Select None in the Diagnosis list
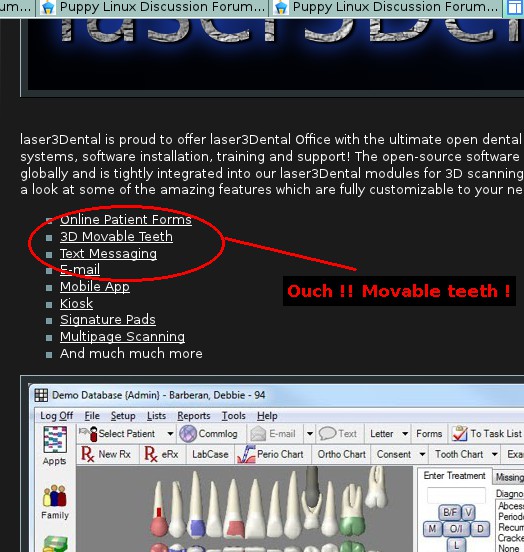Screen dimensions: 524x552 (509, 548)
